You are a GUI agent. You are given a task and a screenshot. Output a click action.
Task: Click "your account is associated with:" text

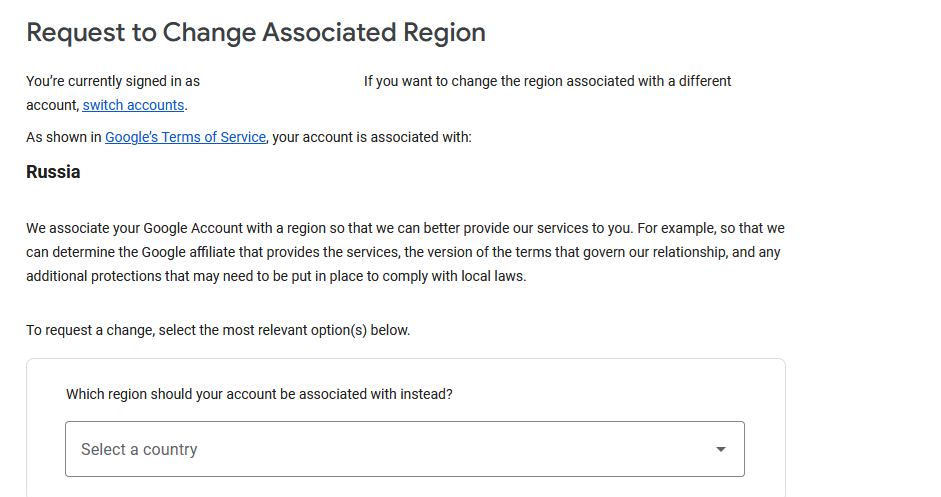tap(371, 137)
